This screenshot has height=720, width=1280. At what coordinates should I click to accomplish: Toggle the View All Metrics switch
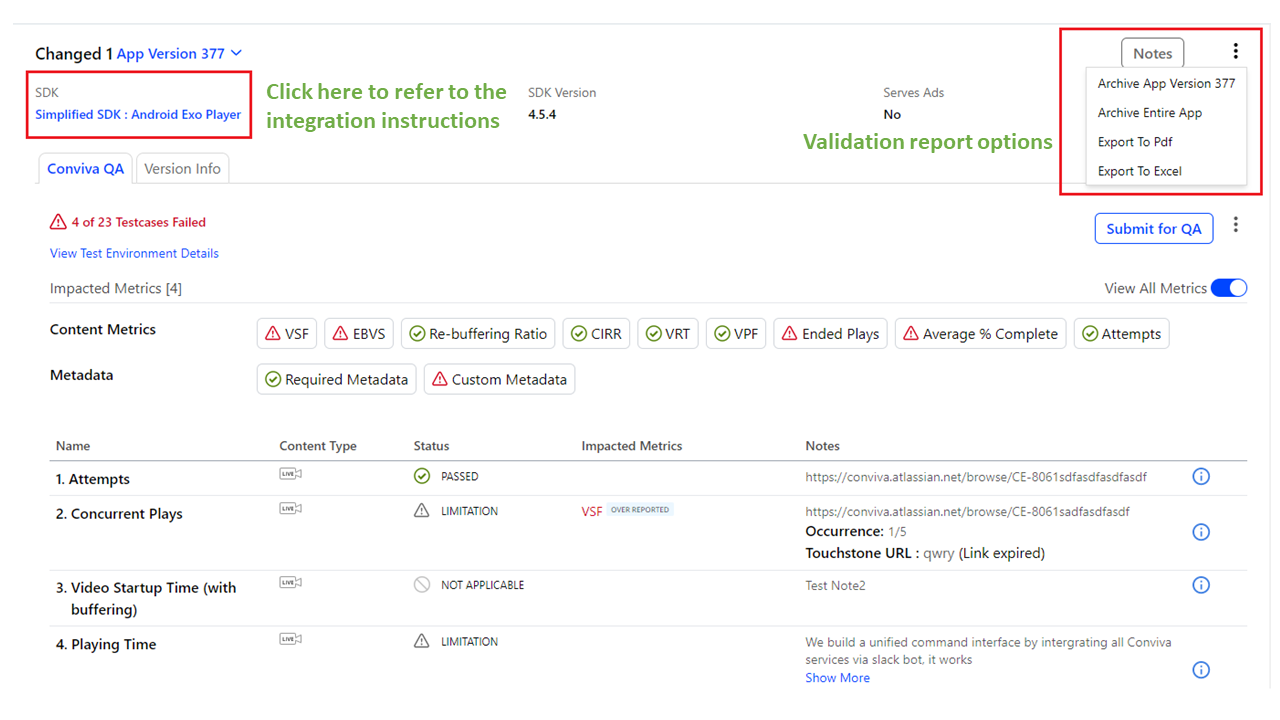(1229, 288)
